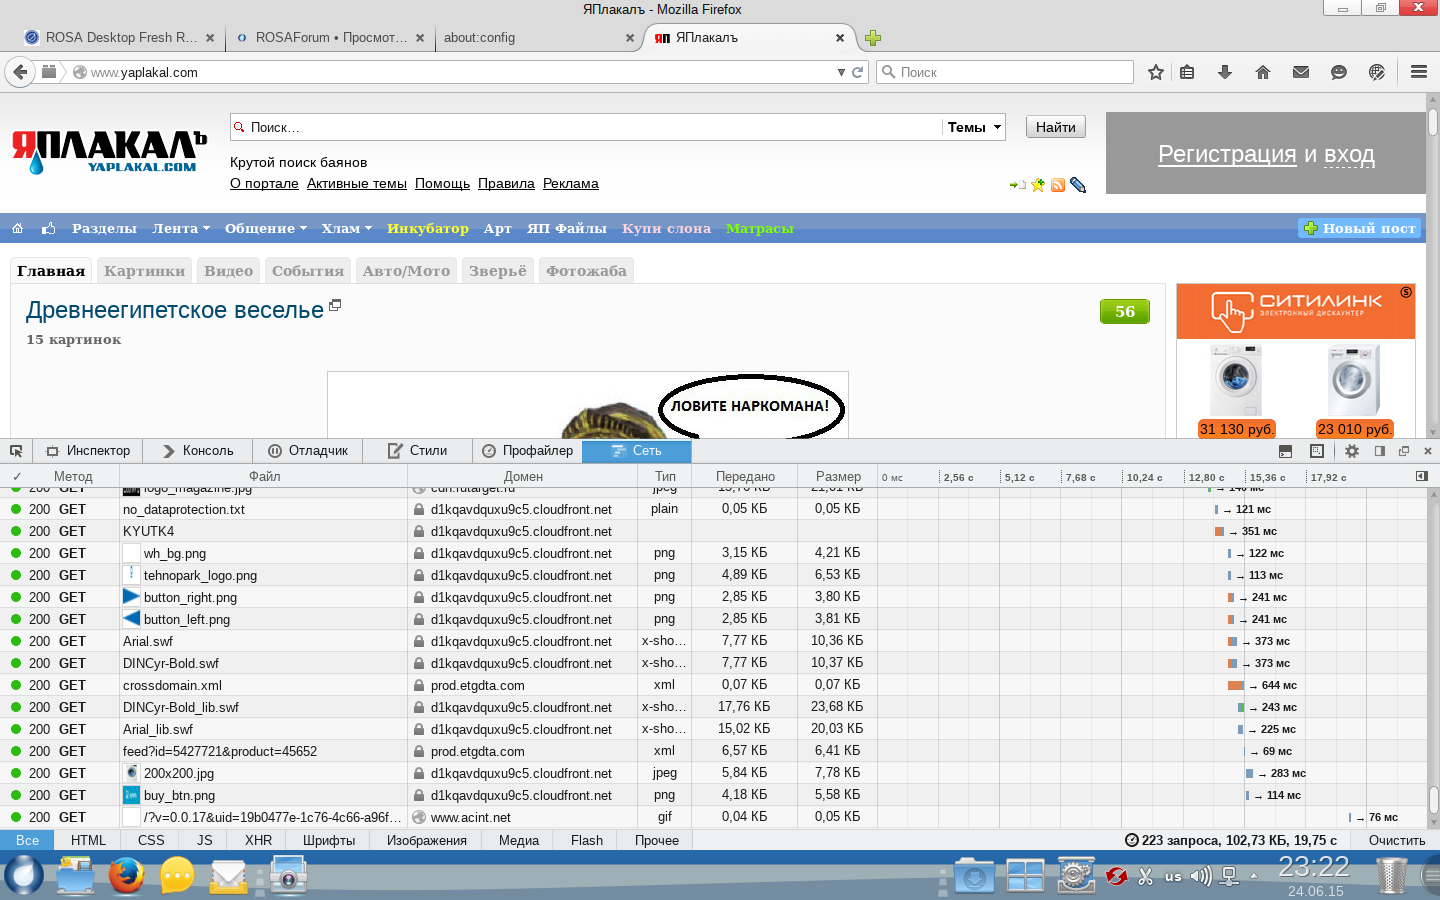Focus the Крутой поиск баянов search field
1440x900 pixels.
point(585,127)
